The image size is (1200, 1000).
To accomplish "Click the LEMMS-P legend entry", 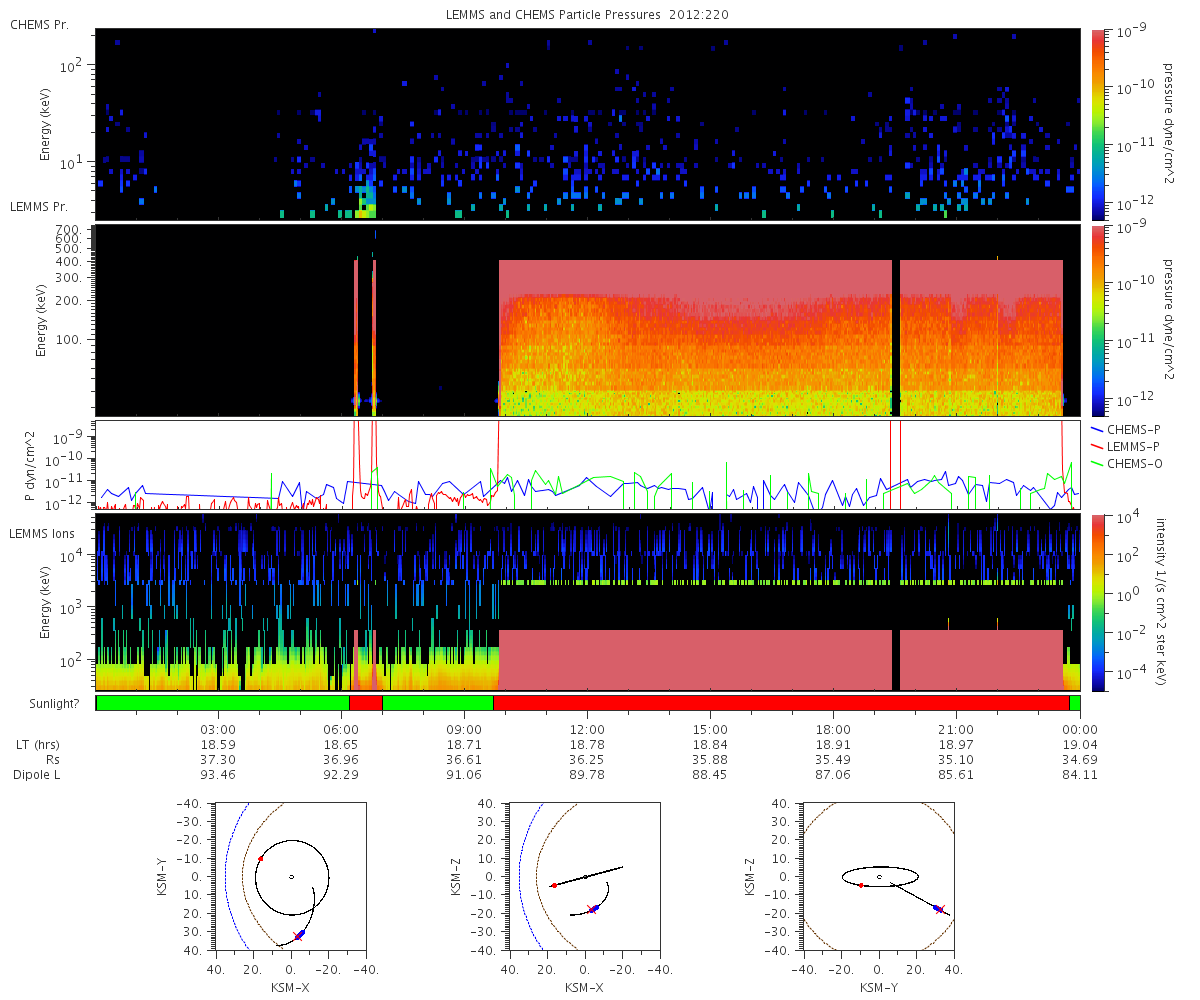I will pos(1136,446).
